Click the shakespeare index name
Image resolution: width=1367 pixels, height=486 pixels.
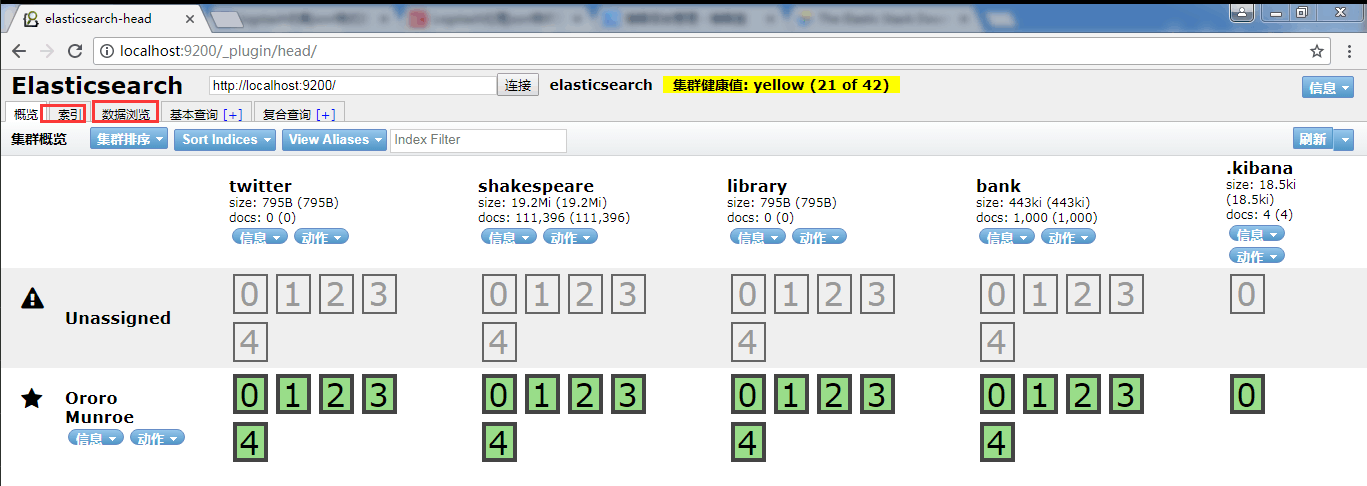[536, 185]
